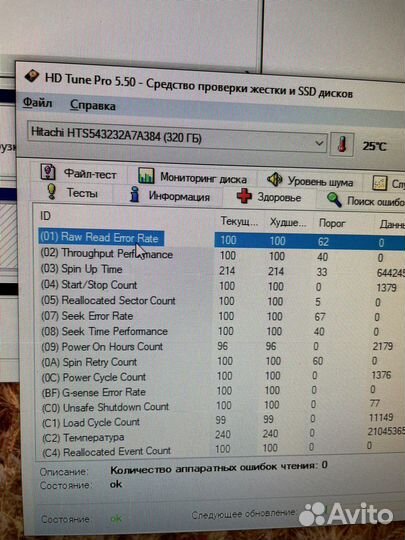Click the Описание description text about read errors

click(x=219, y=468)
